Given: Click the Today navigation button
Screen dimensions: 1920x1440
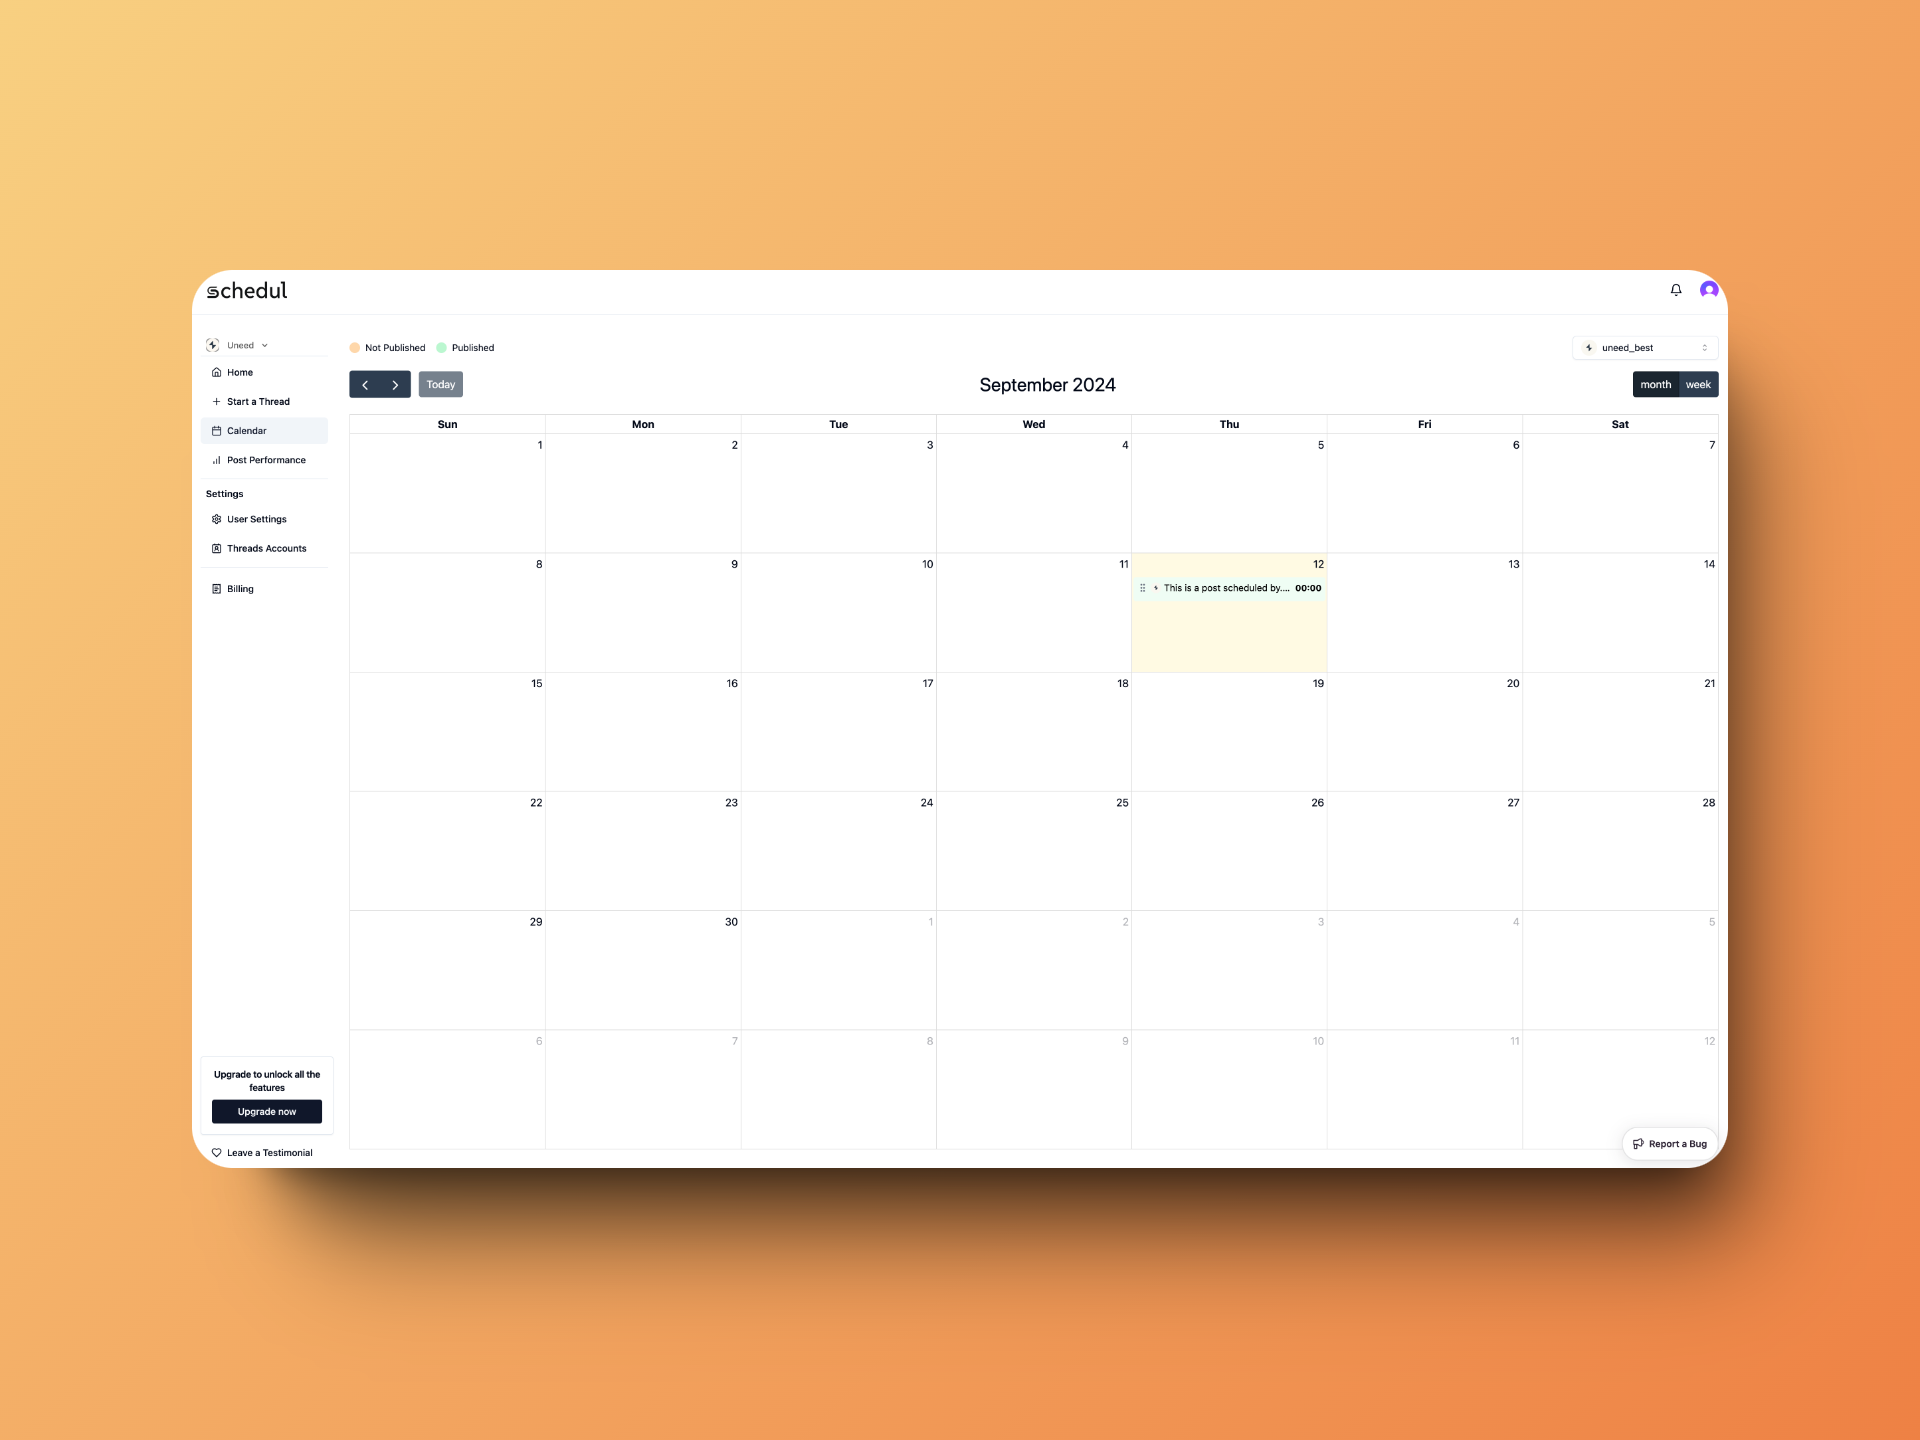Looking at the screenshot, I should click(440, 384).
